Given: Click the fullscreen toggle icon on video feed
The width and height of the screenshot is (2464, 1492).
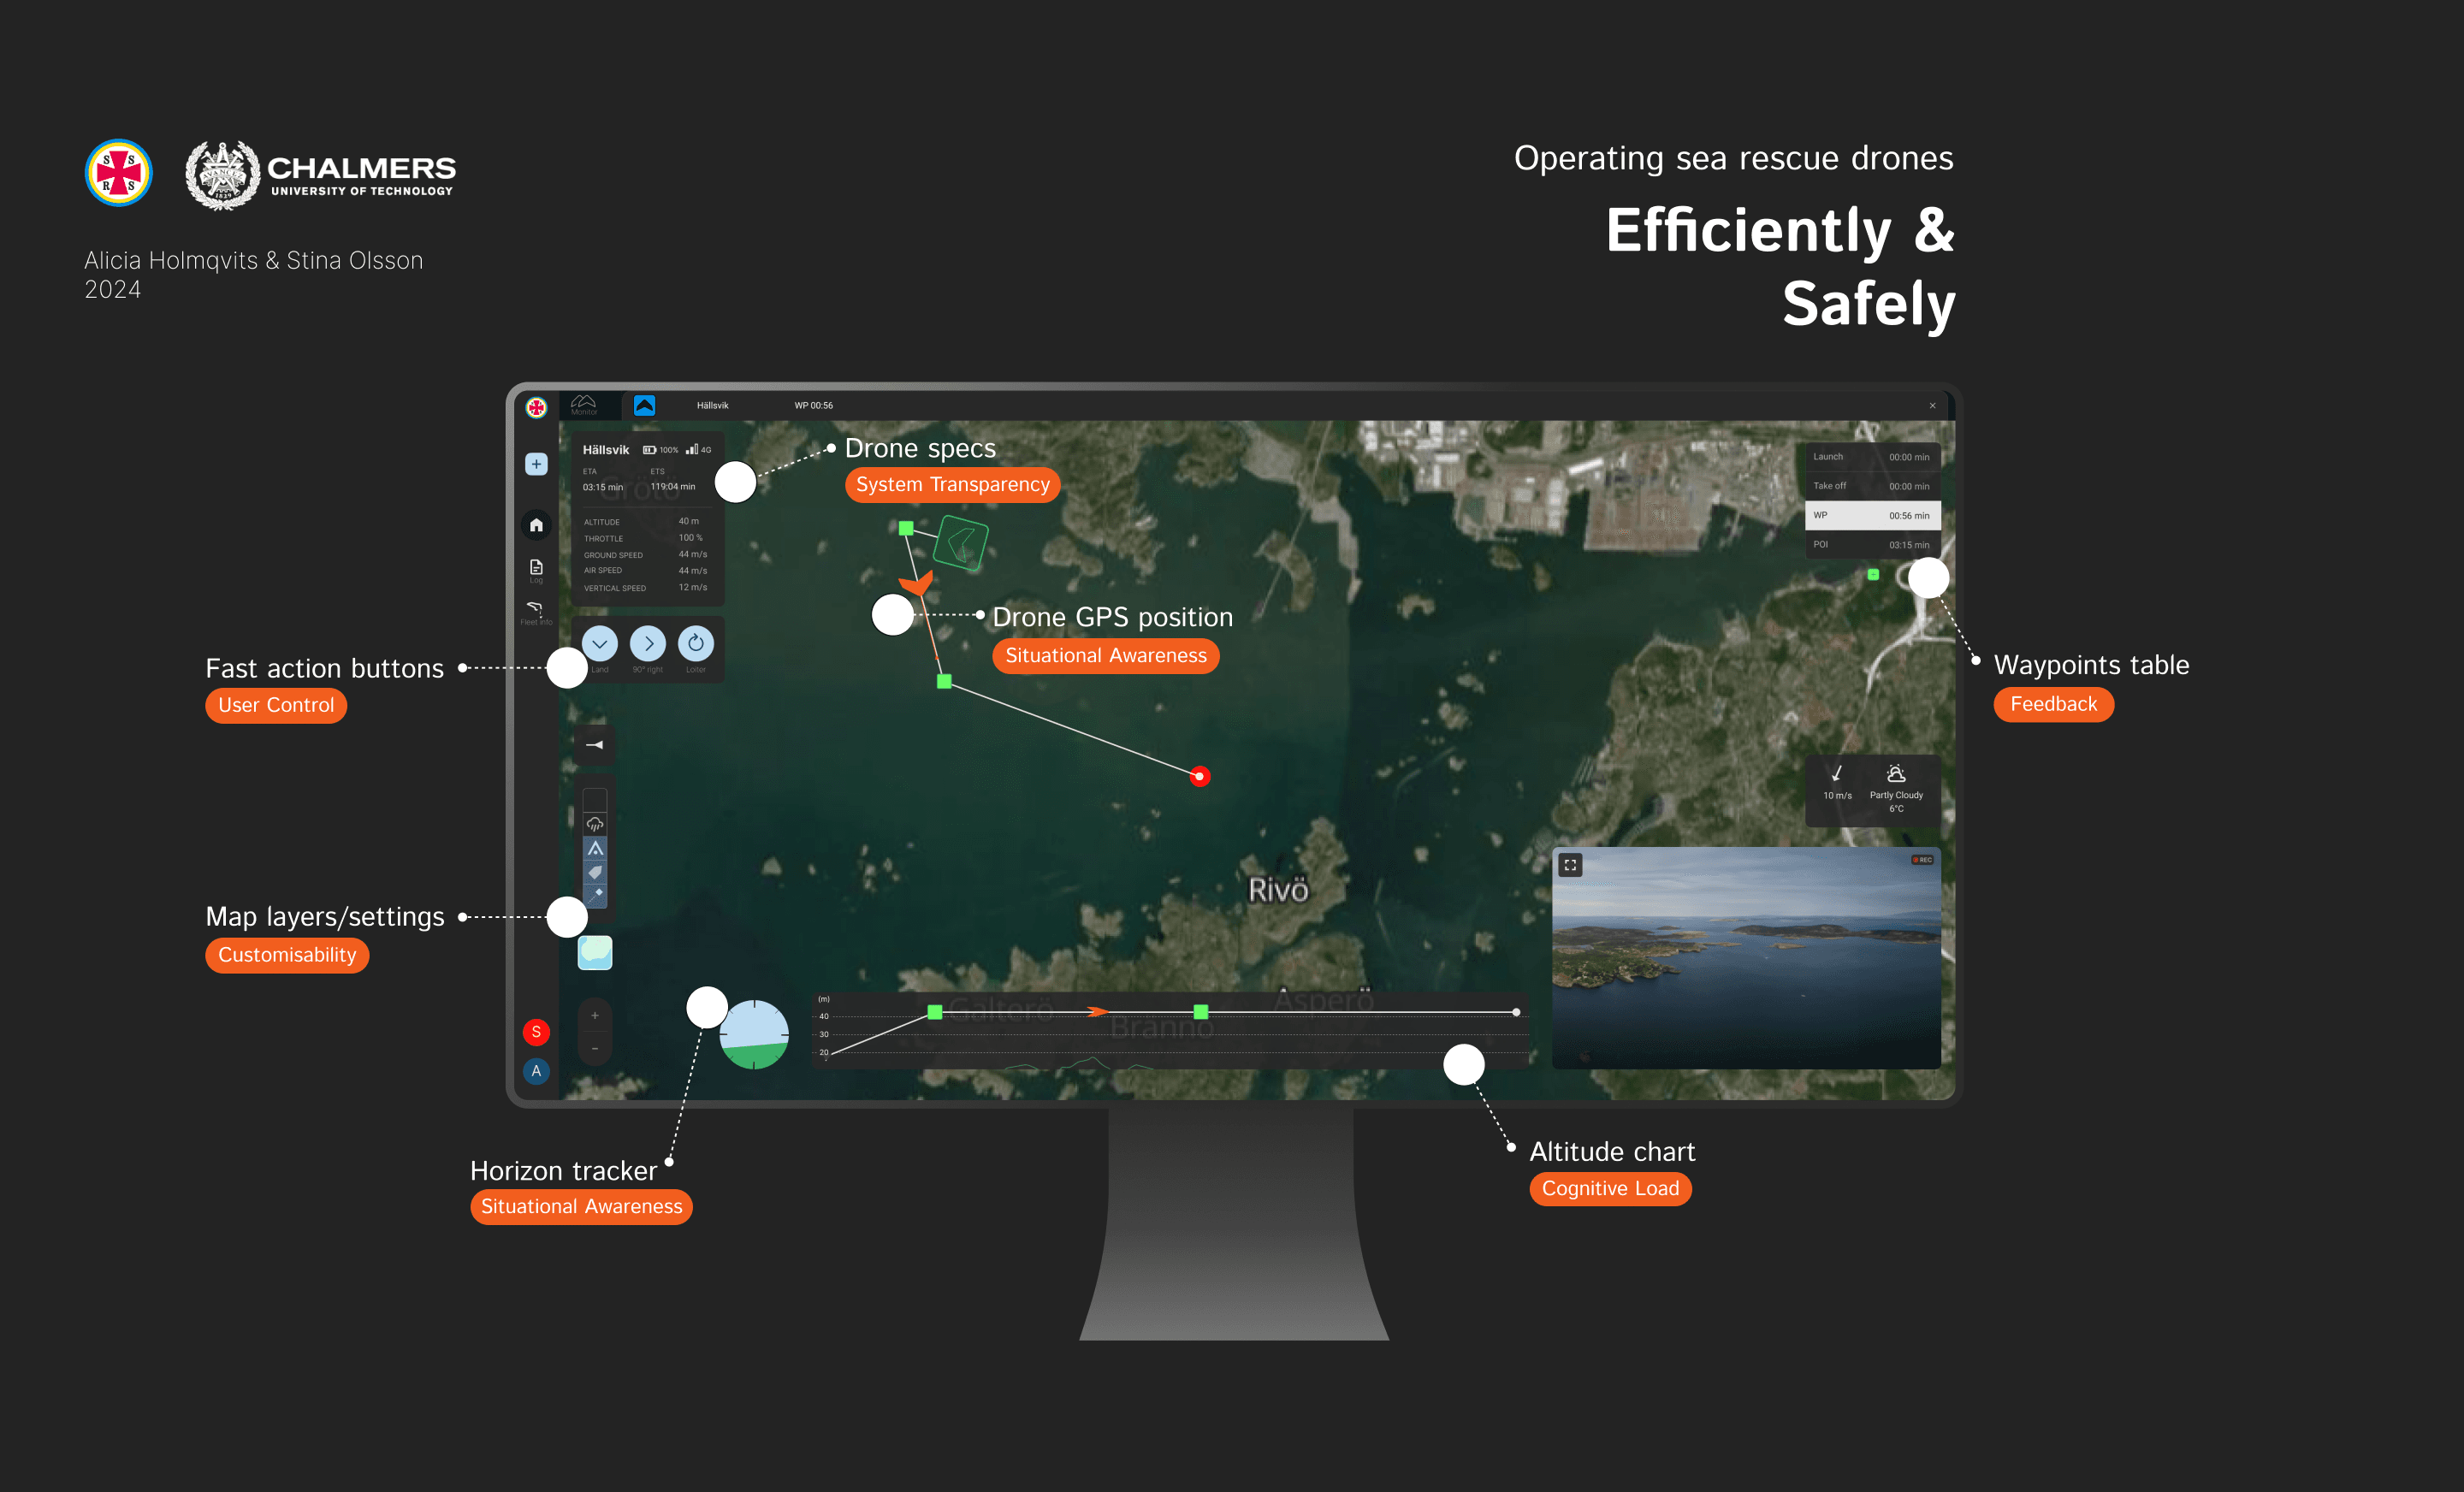Looking at the screenshot, I should point(1572,867).
